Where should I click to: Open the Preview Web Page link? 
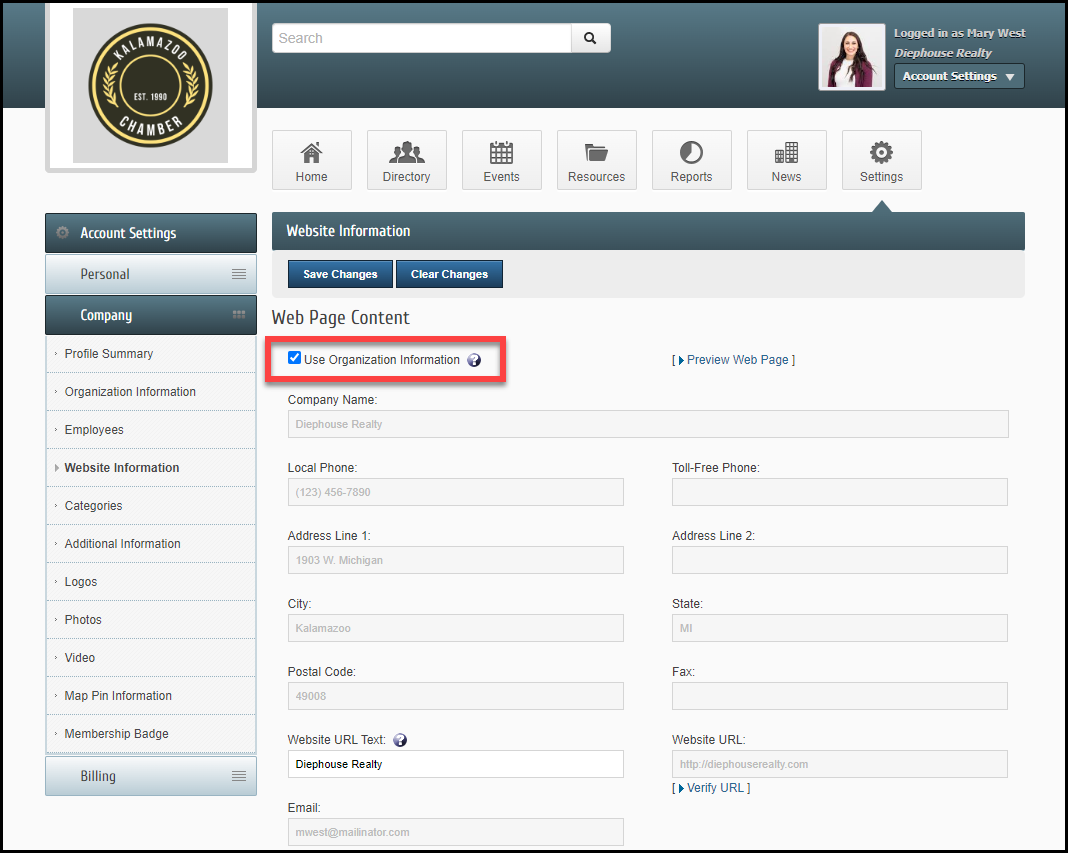pos(737,360)
